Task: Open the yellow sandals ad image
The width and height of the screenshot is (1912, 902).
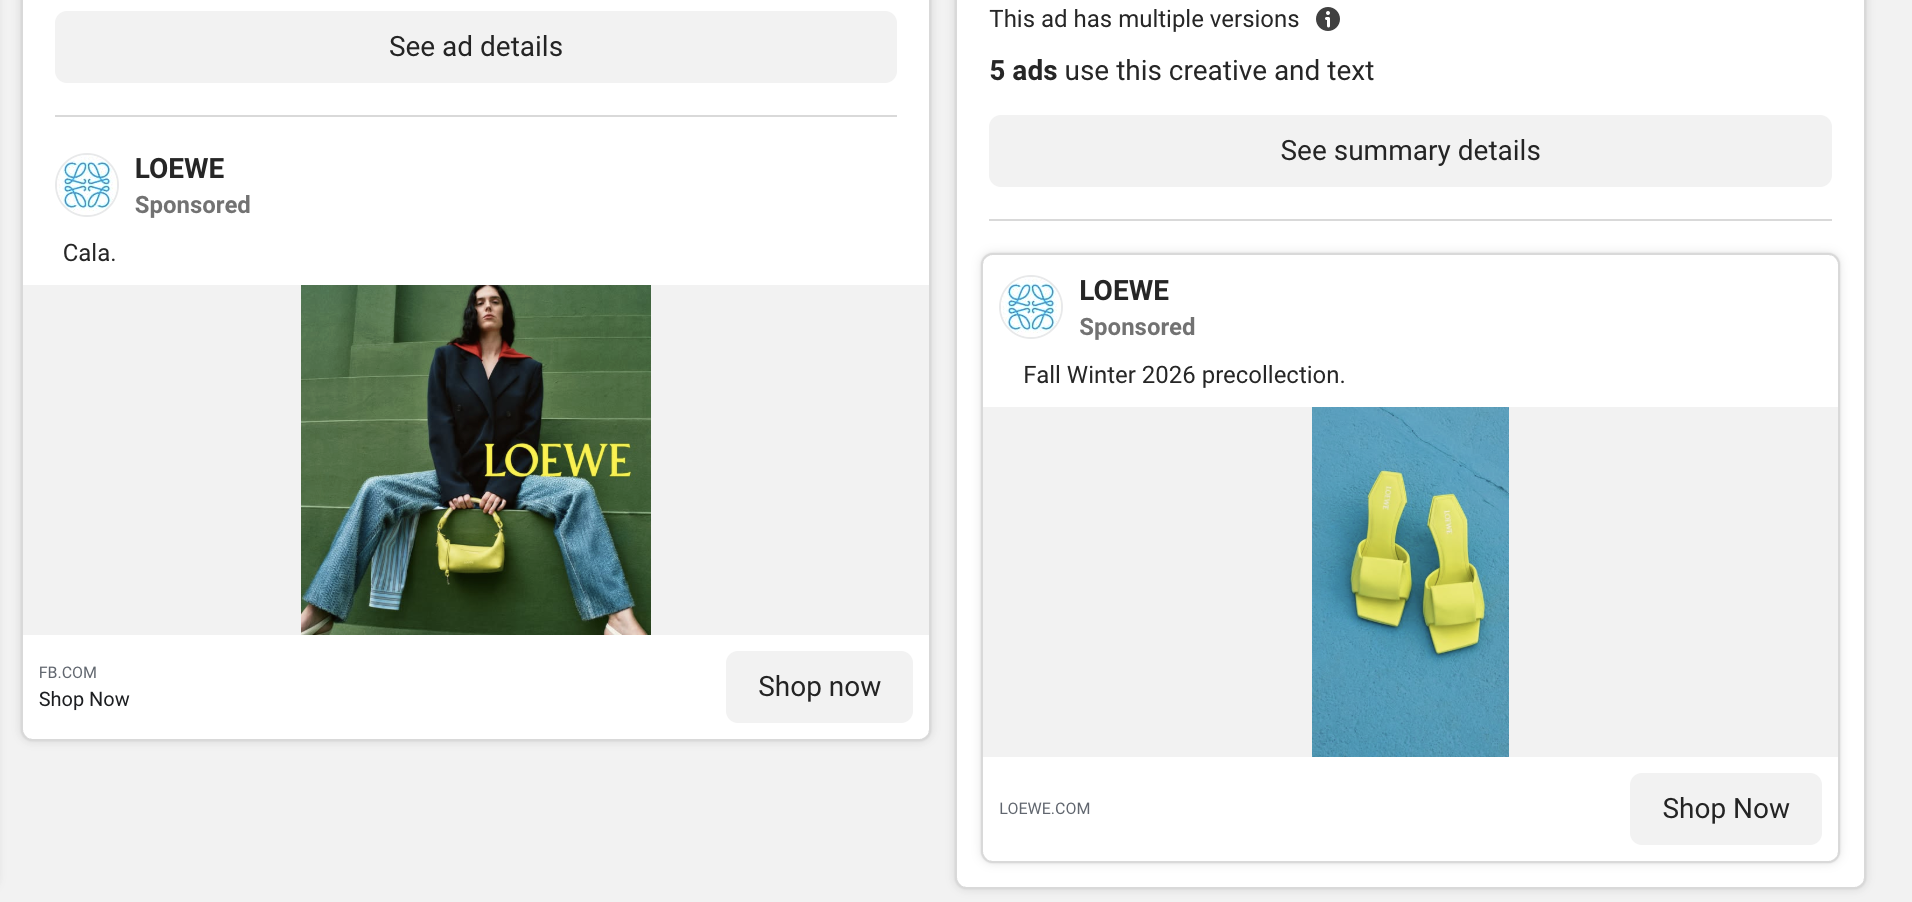Action: [x=1410, y=582]
